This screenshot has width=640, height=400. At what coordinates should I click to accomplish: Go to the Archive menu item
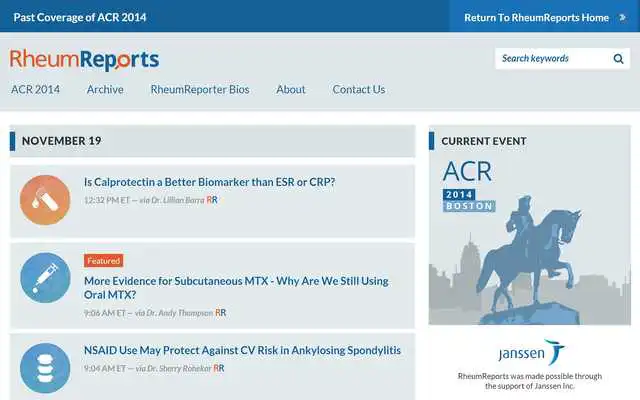pyautogui.click(x=105, y=89)
